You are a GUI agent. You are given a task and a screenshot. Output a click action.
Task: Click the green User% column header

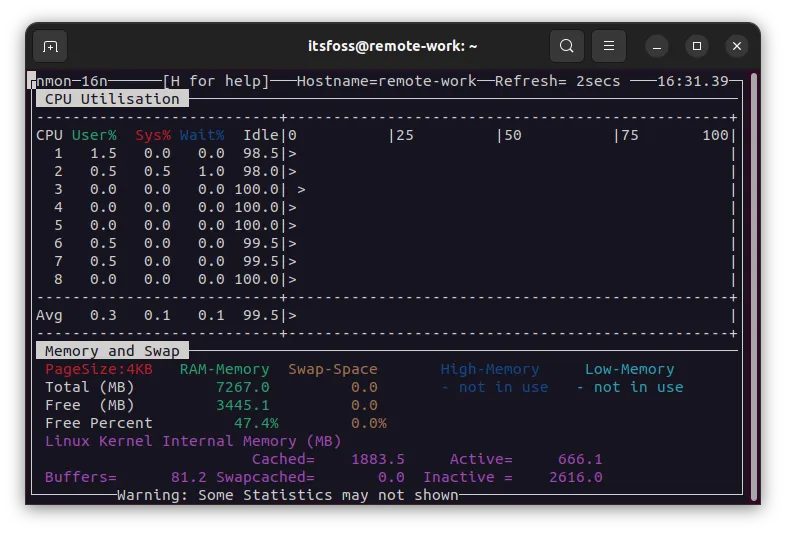click(94, 135)
